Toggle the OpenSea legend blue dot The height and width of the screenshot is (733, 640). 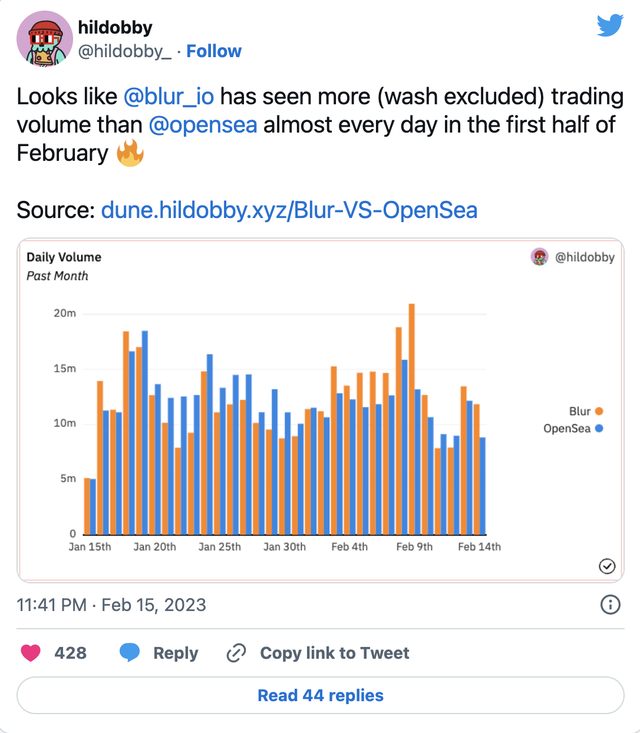pos(599,428)
